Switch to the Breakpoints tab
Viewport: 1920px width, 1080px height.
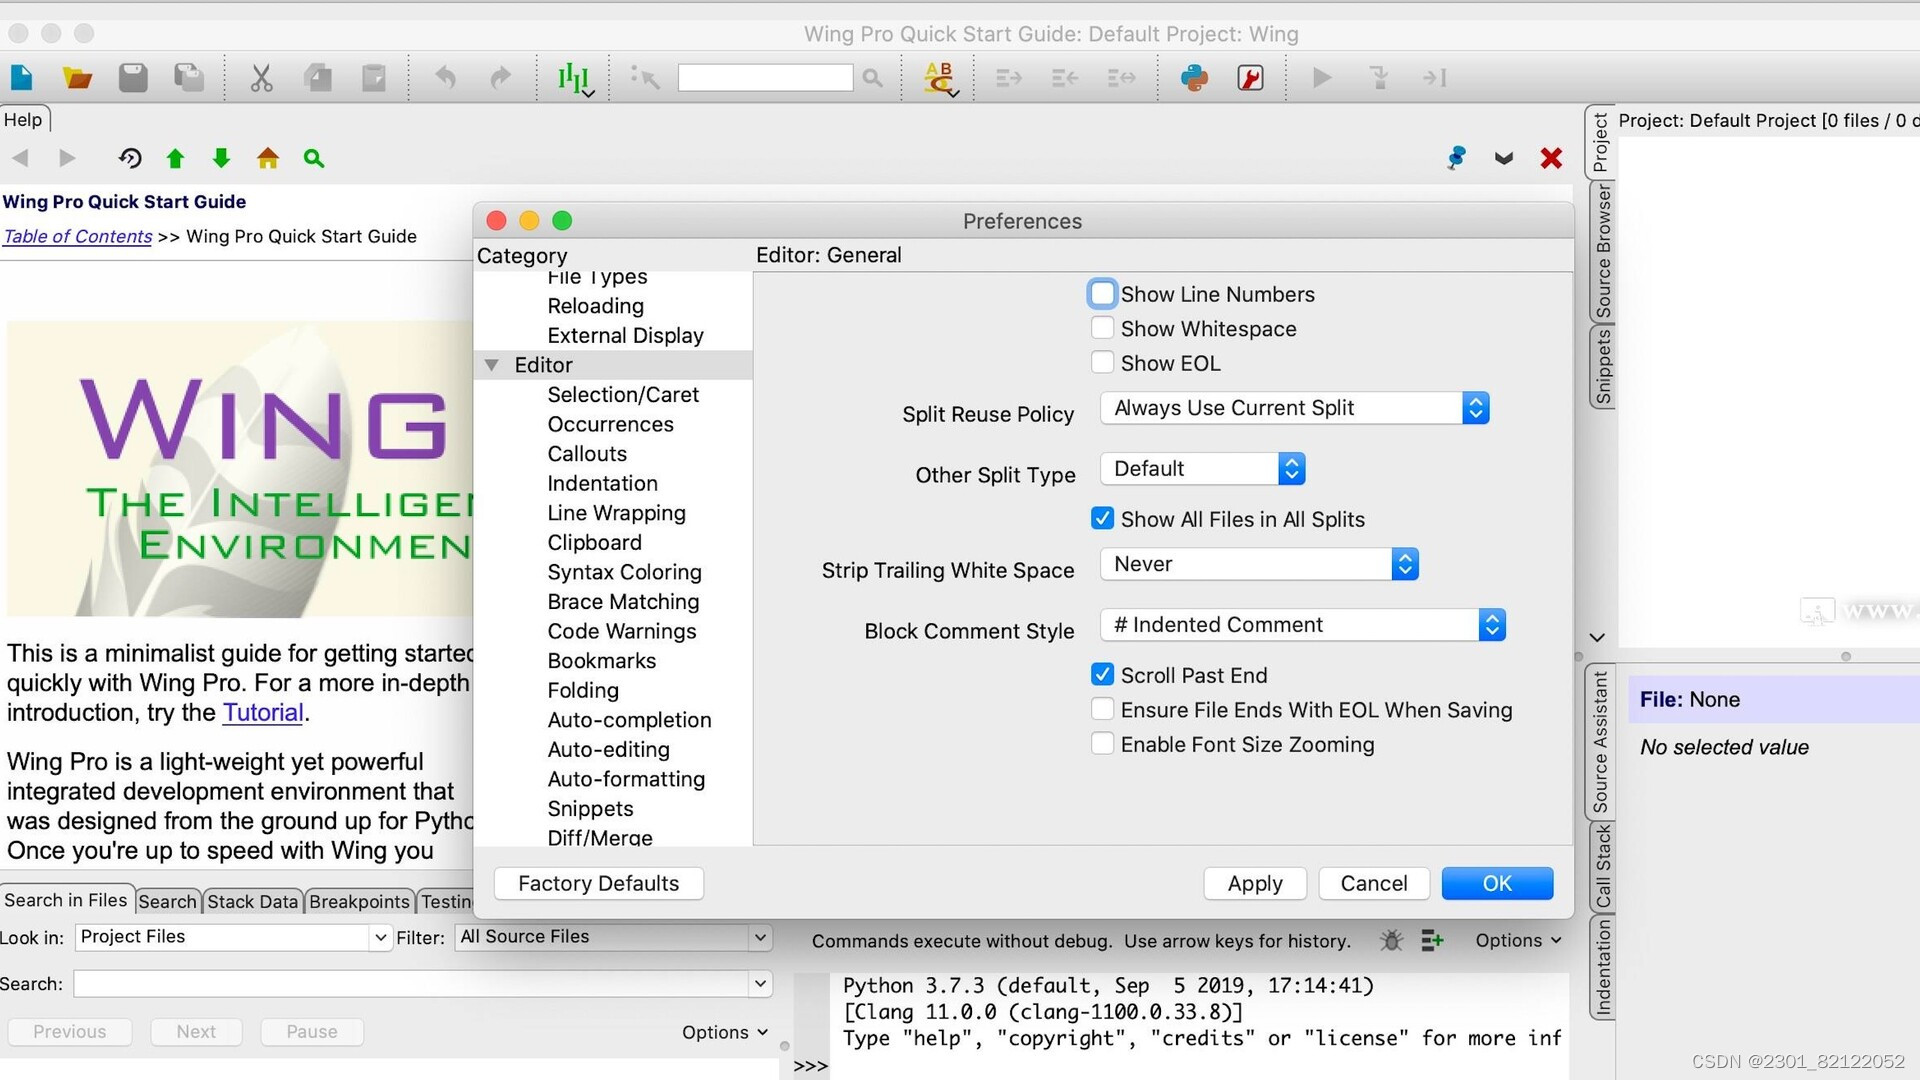(x=360, y=901)
